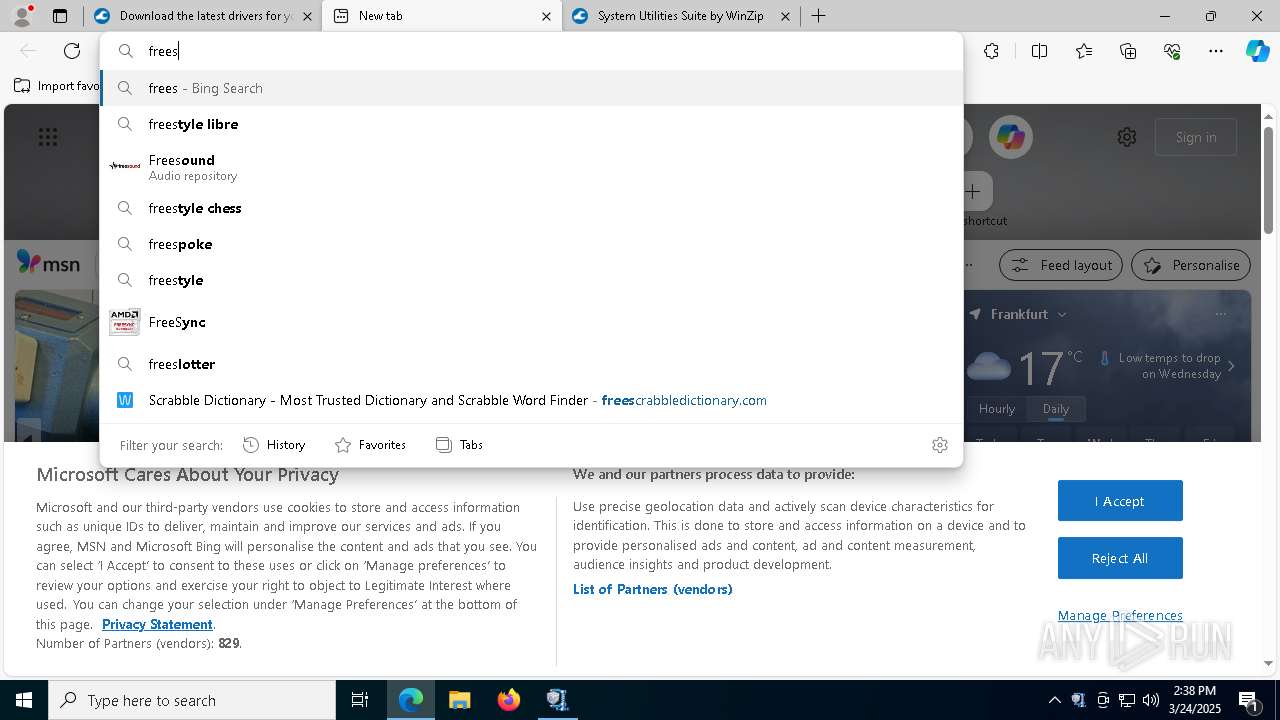Filter search by History
Image resolution: width=1280 pixels, height=720 pixels.
click(x=274, y=445)
